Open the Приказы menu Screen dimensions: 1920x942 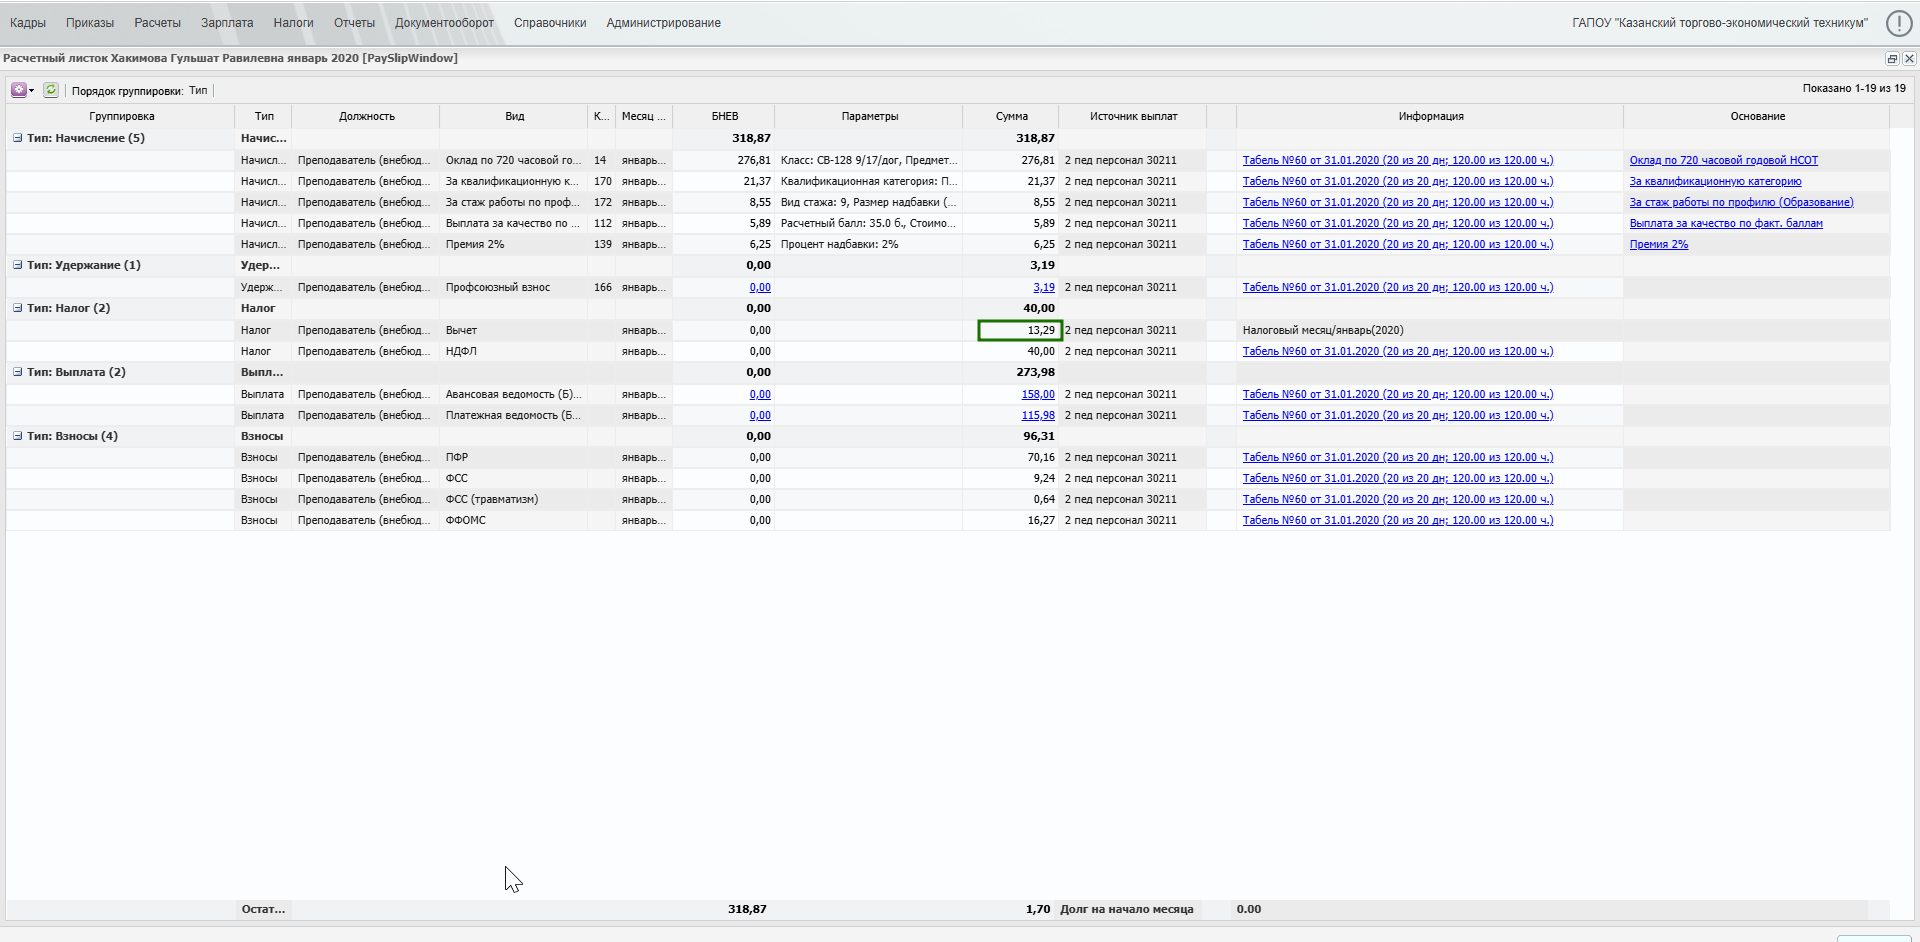[x=90, y=23]
